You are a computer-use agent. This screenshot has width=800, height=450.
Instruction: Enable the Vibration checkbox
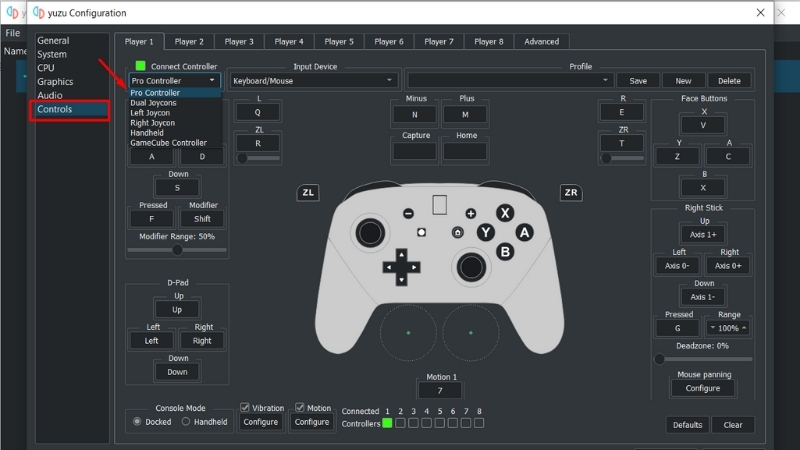point(245,407)
